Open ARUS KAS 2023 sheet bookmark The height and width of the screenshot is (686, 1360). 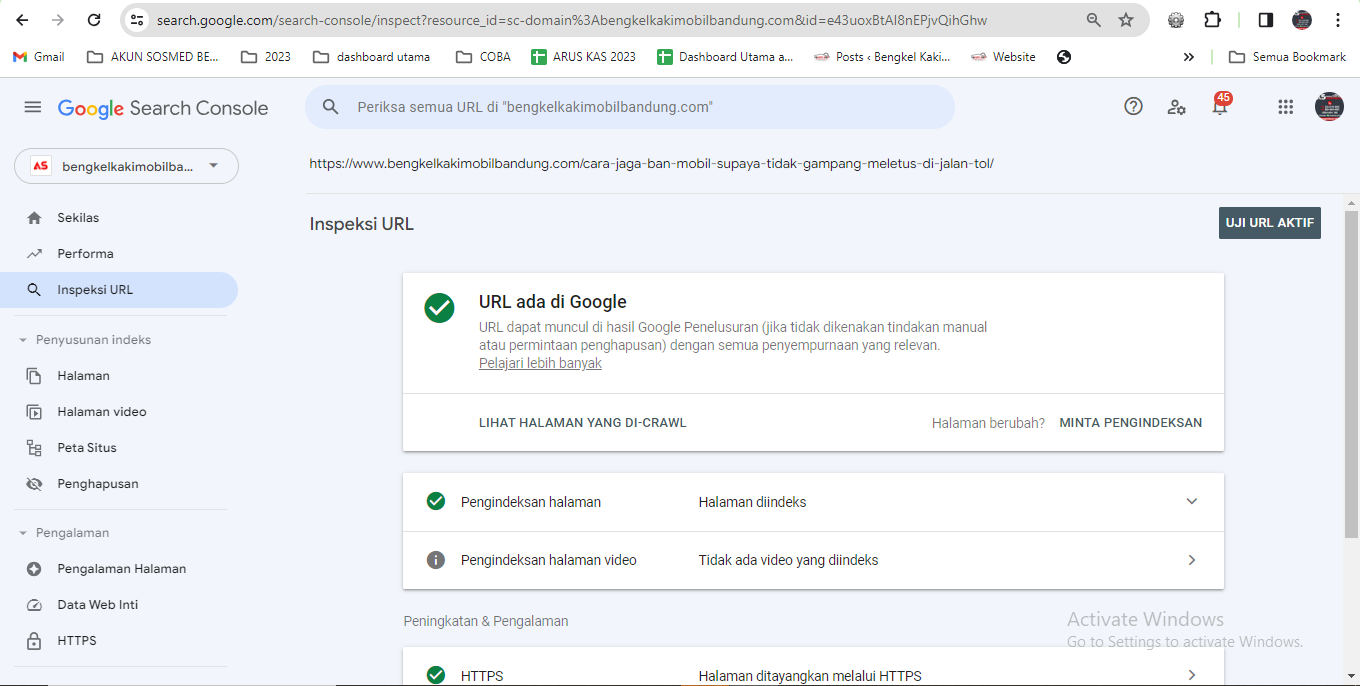coord(583,57)
